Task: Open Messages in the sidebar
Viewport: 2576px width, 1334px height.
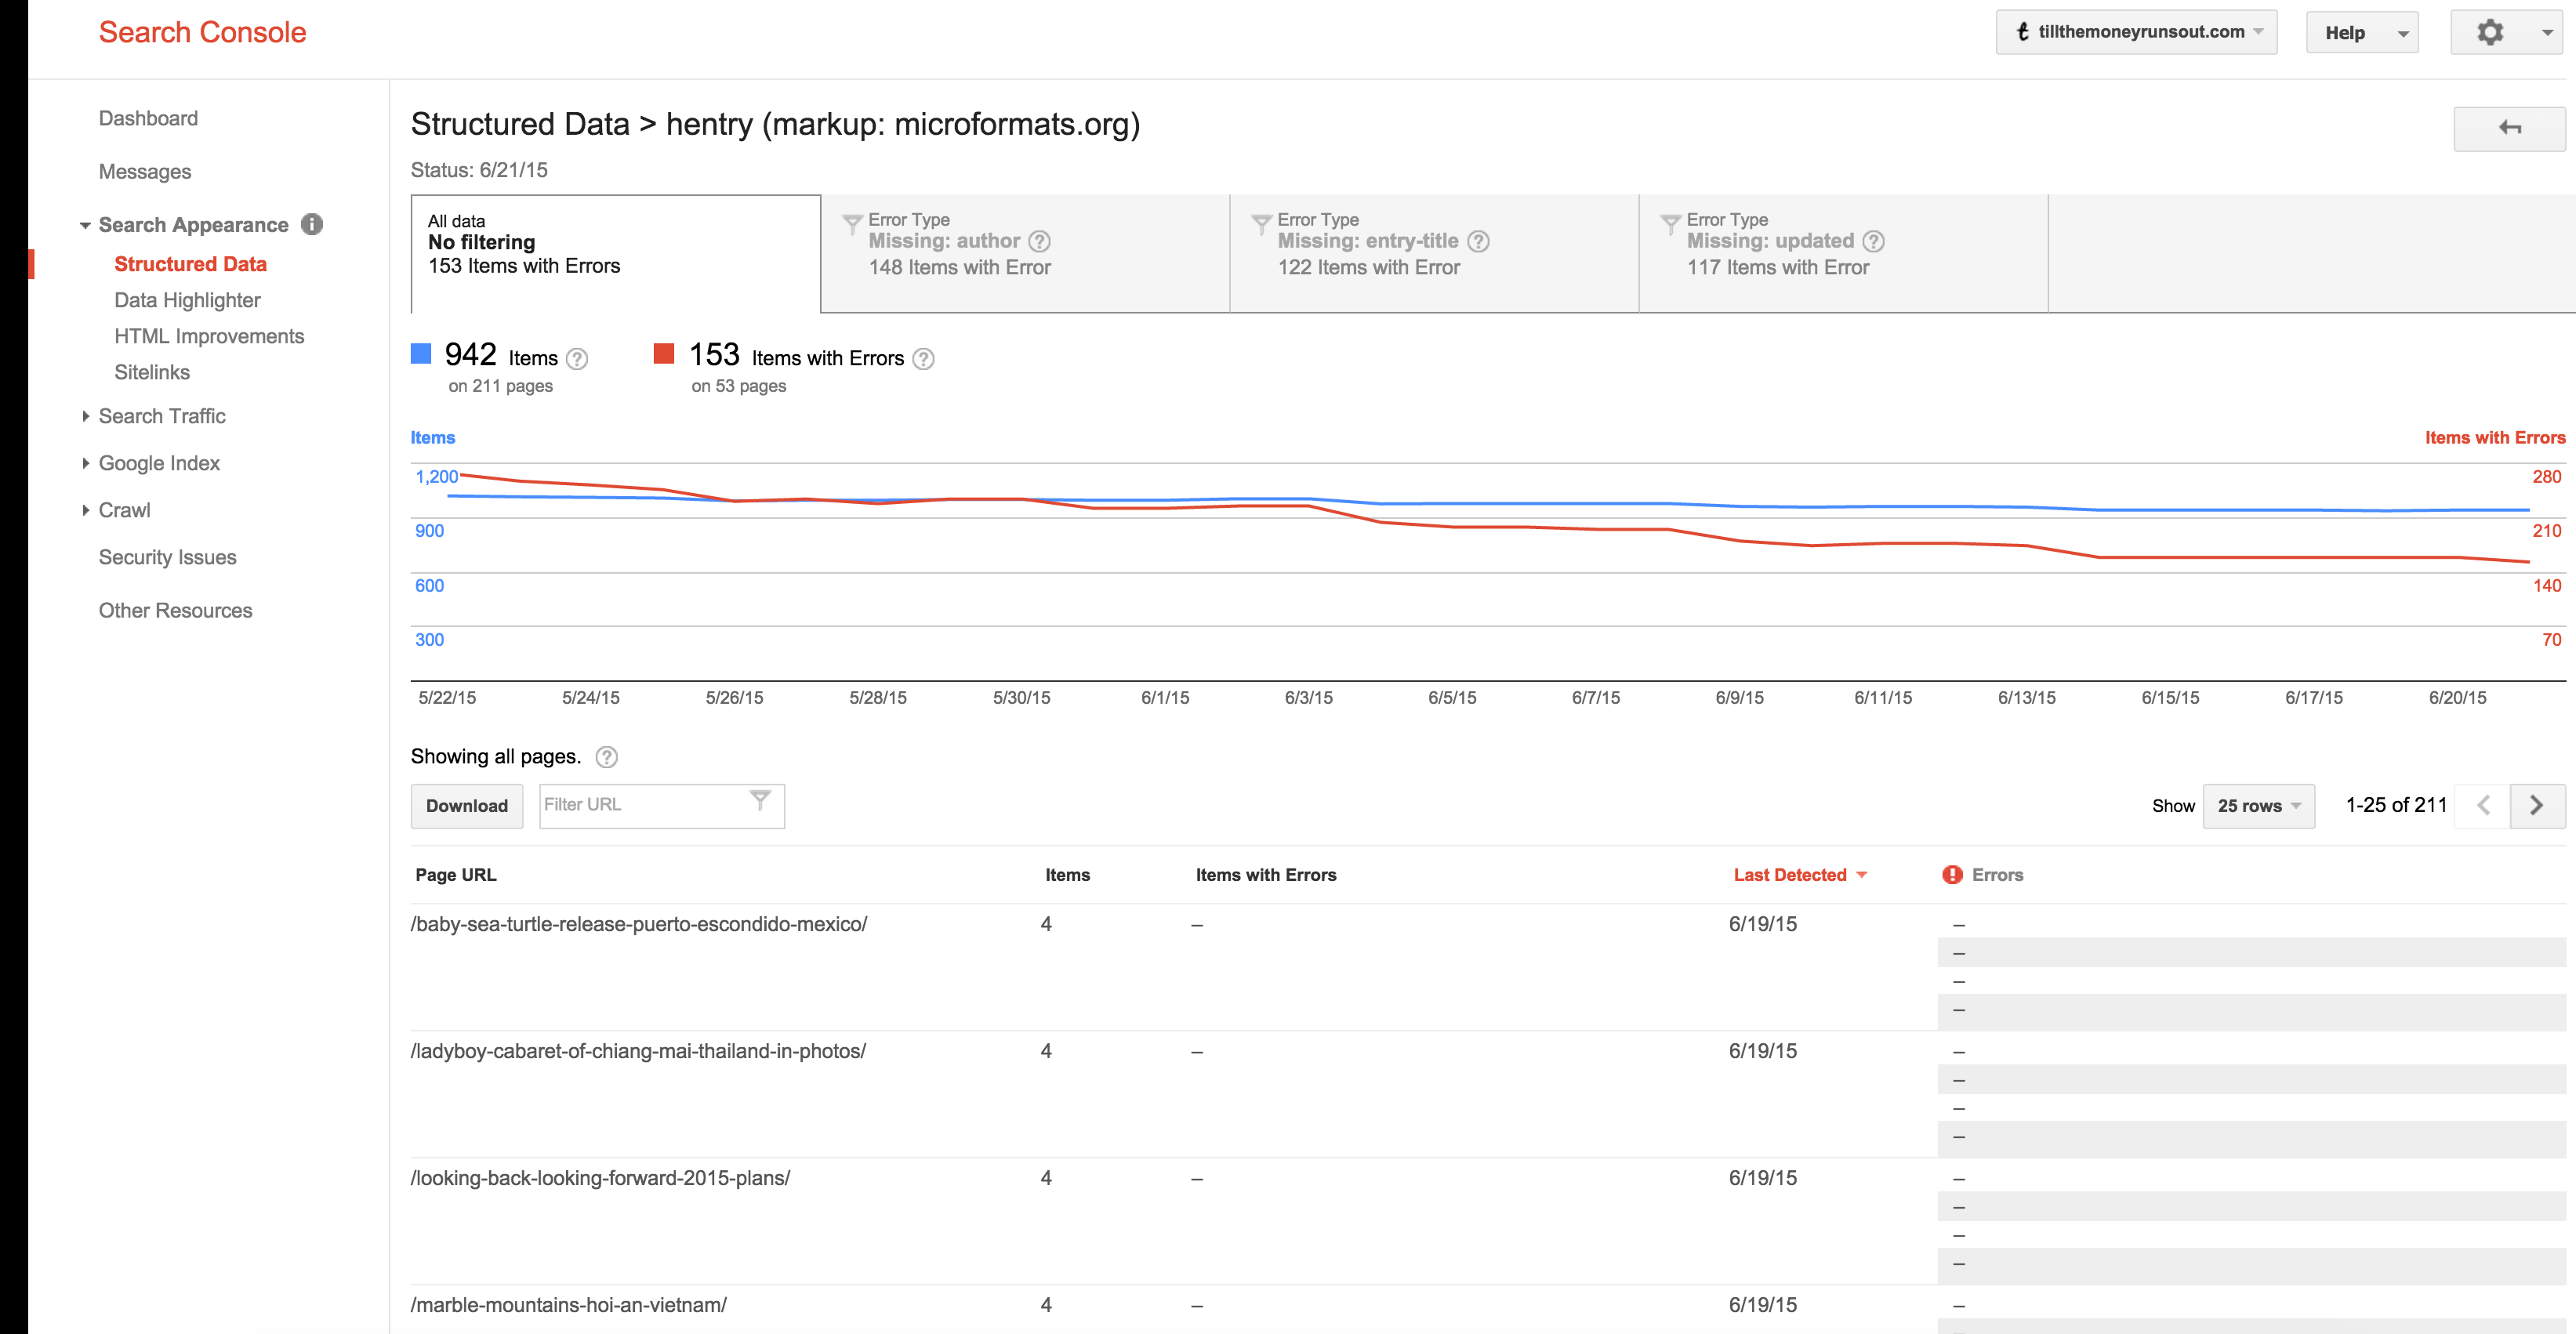Action: click(x=145, y=172)
